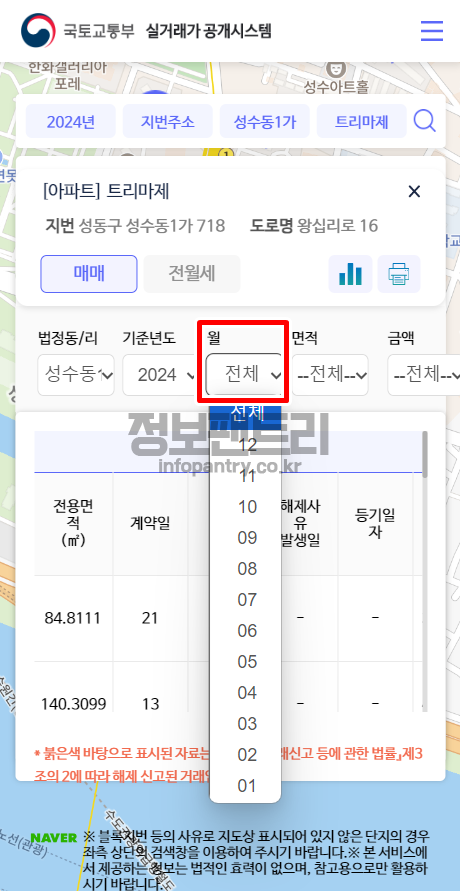Choose month 05 in dropdown list

pyautogui.click(x=245, y=662)
